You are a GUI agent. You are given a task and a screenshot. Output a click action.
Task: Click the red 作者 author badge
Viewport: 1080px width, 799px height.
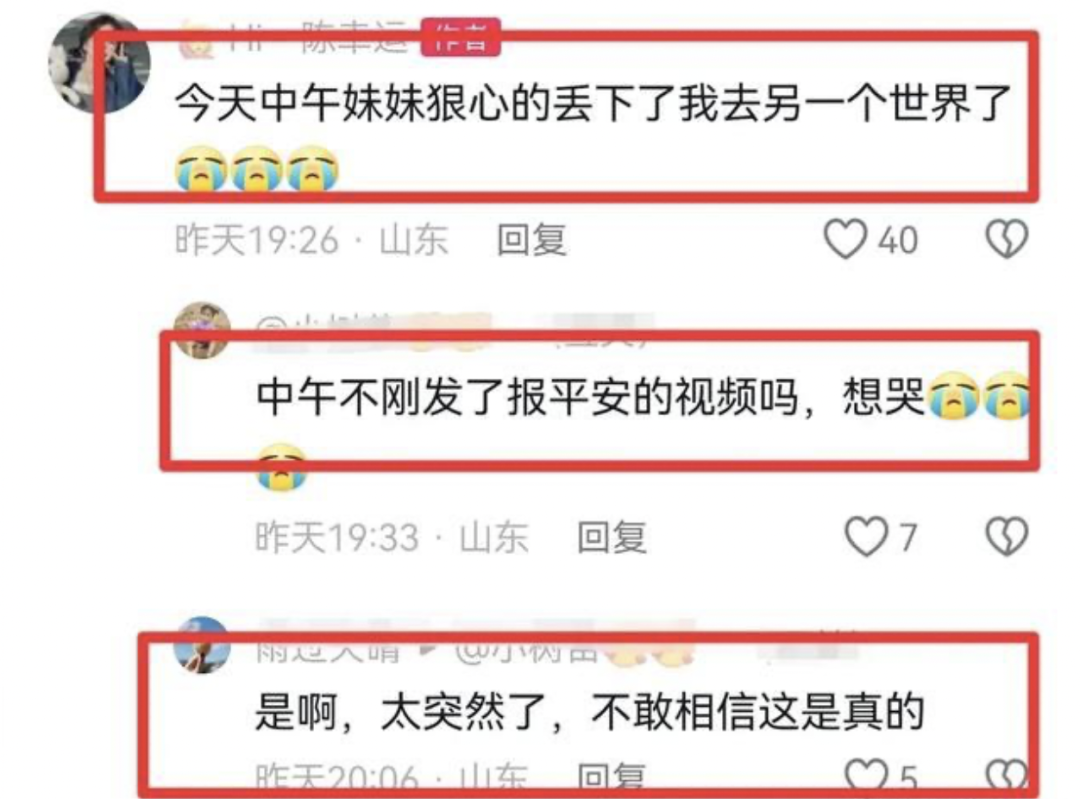coord(460,38)
